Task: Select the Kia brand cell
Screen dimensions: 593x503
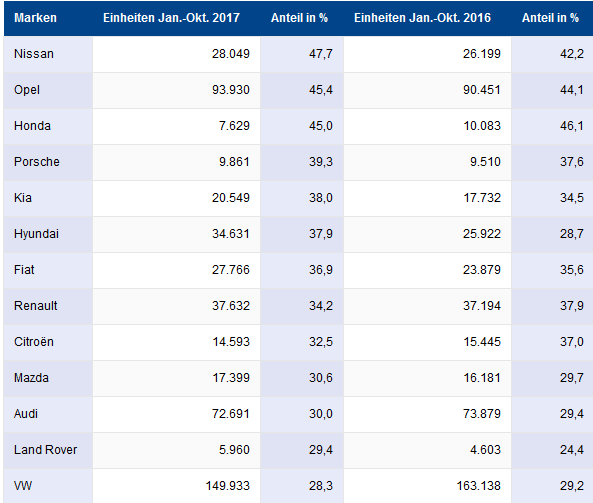Action: tap(48, 198)
